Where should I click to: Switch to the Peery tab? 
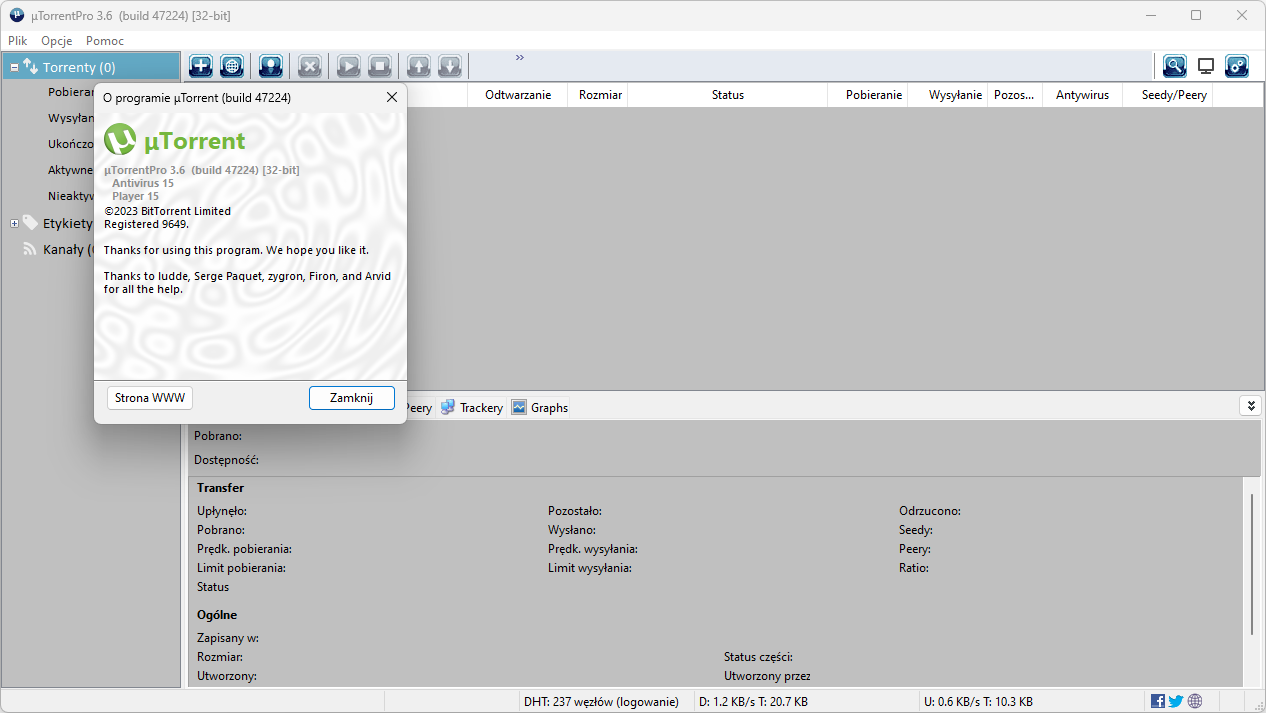(x=418, y=408)
